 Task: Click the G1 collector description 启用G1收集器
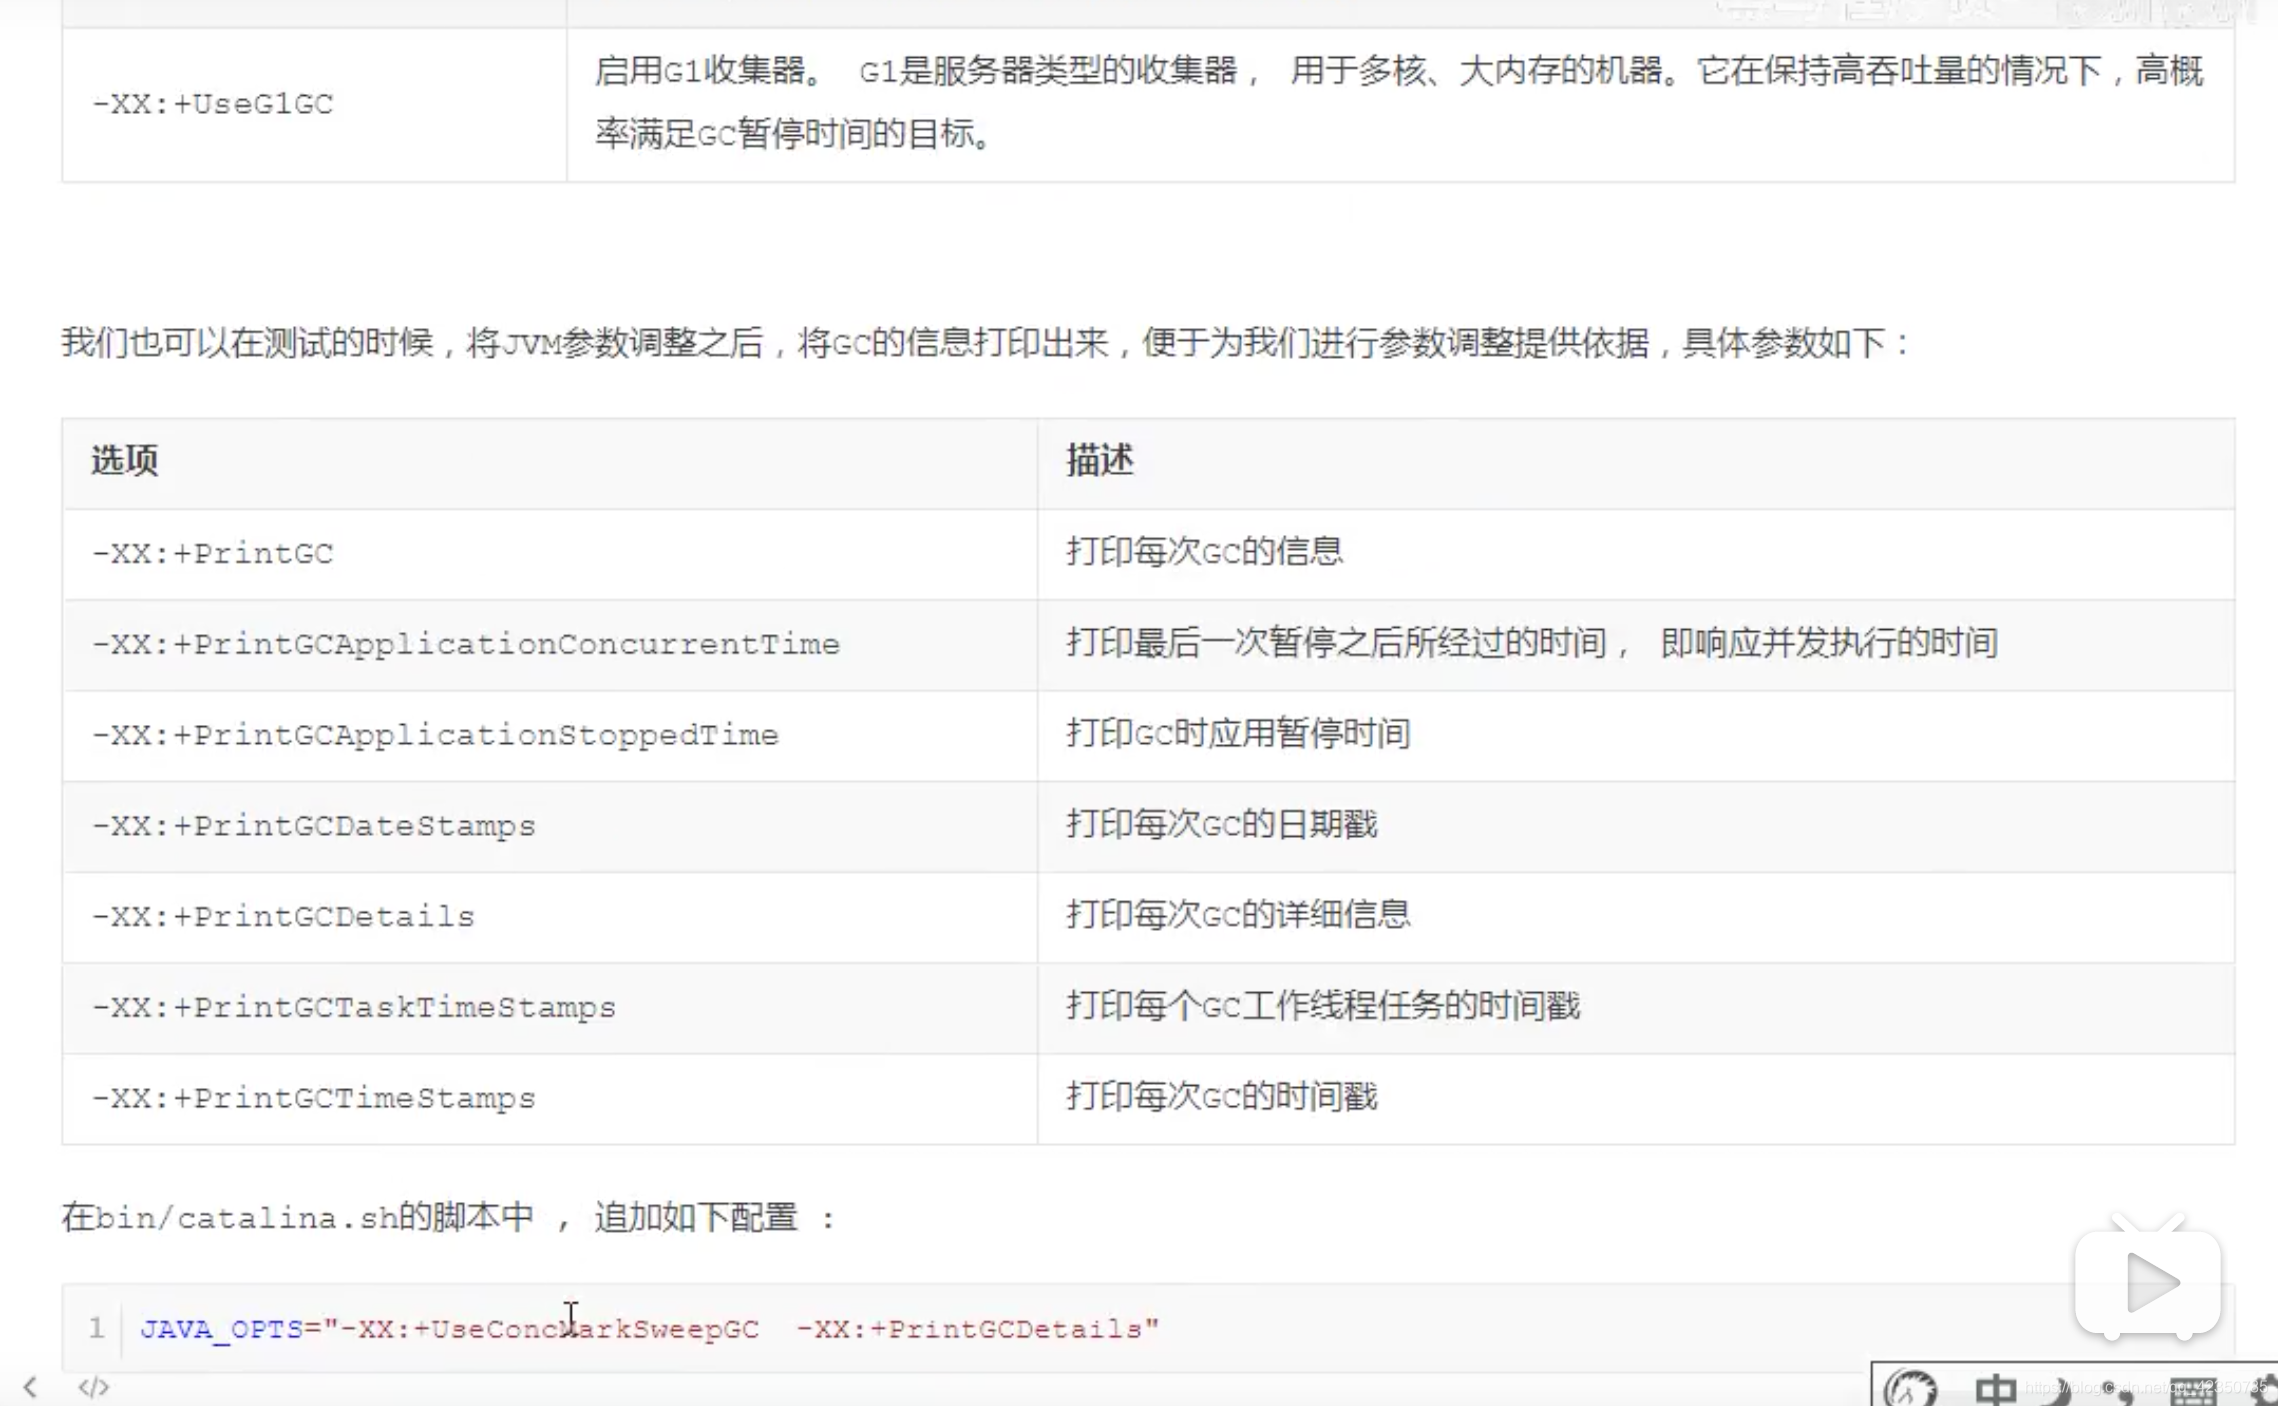[x=1399, y=102]
